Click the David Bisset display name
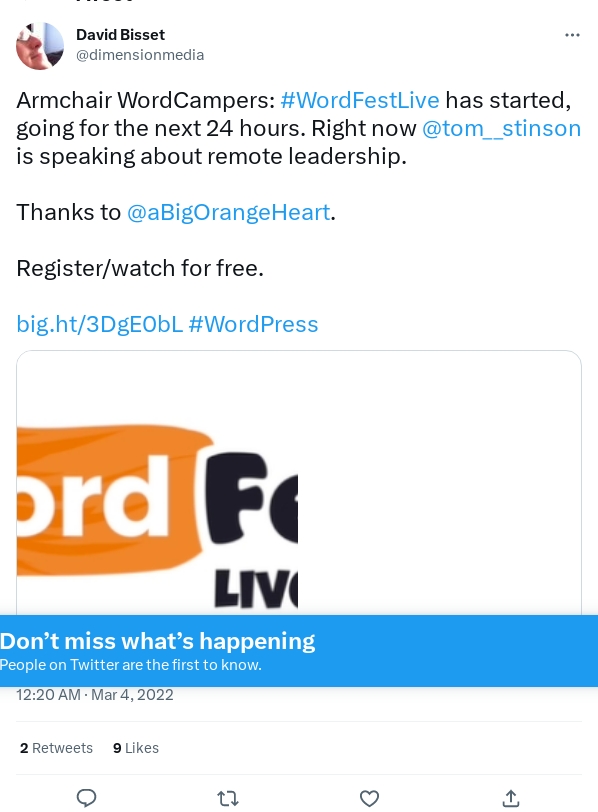The height and width of the screenshot is (812, 598). click(120, 35)
